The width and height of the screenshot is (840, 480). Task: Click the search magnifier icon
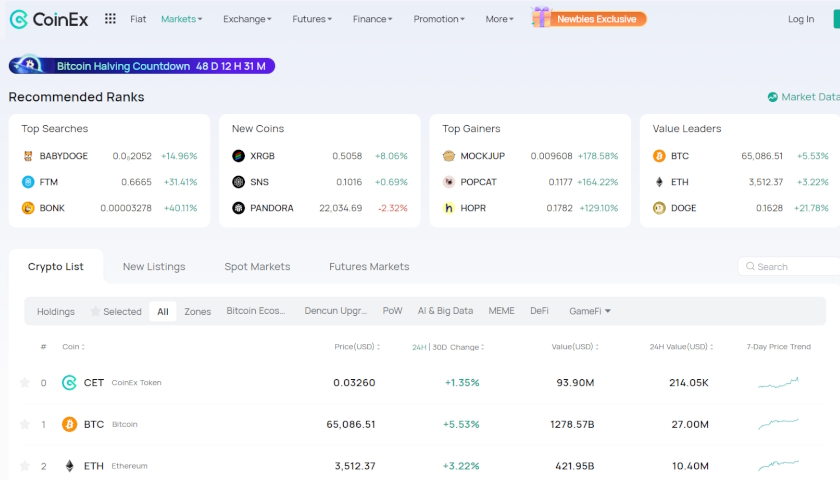coord(751,266)
